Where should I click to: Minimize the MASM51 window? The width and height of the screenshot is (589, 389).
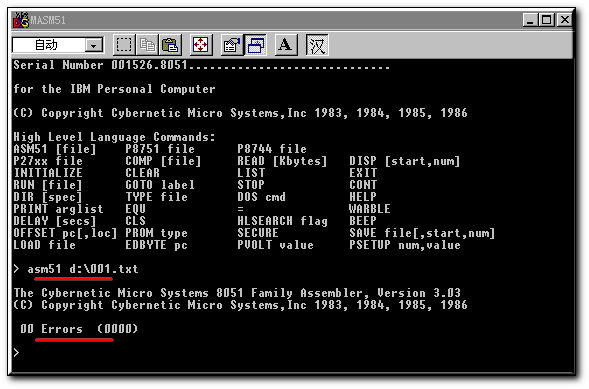(530, 20)
